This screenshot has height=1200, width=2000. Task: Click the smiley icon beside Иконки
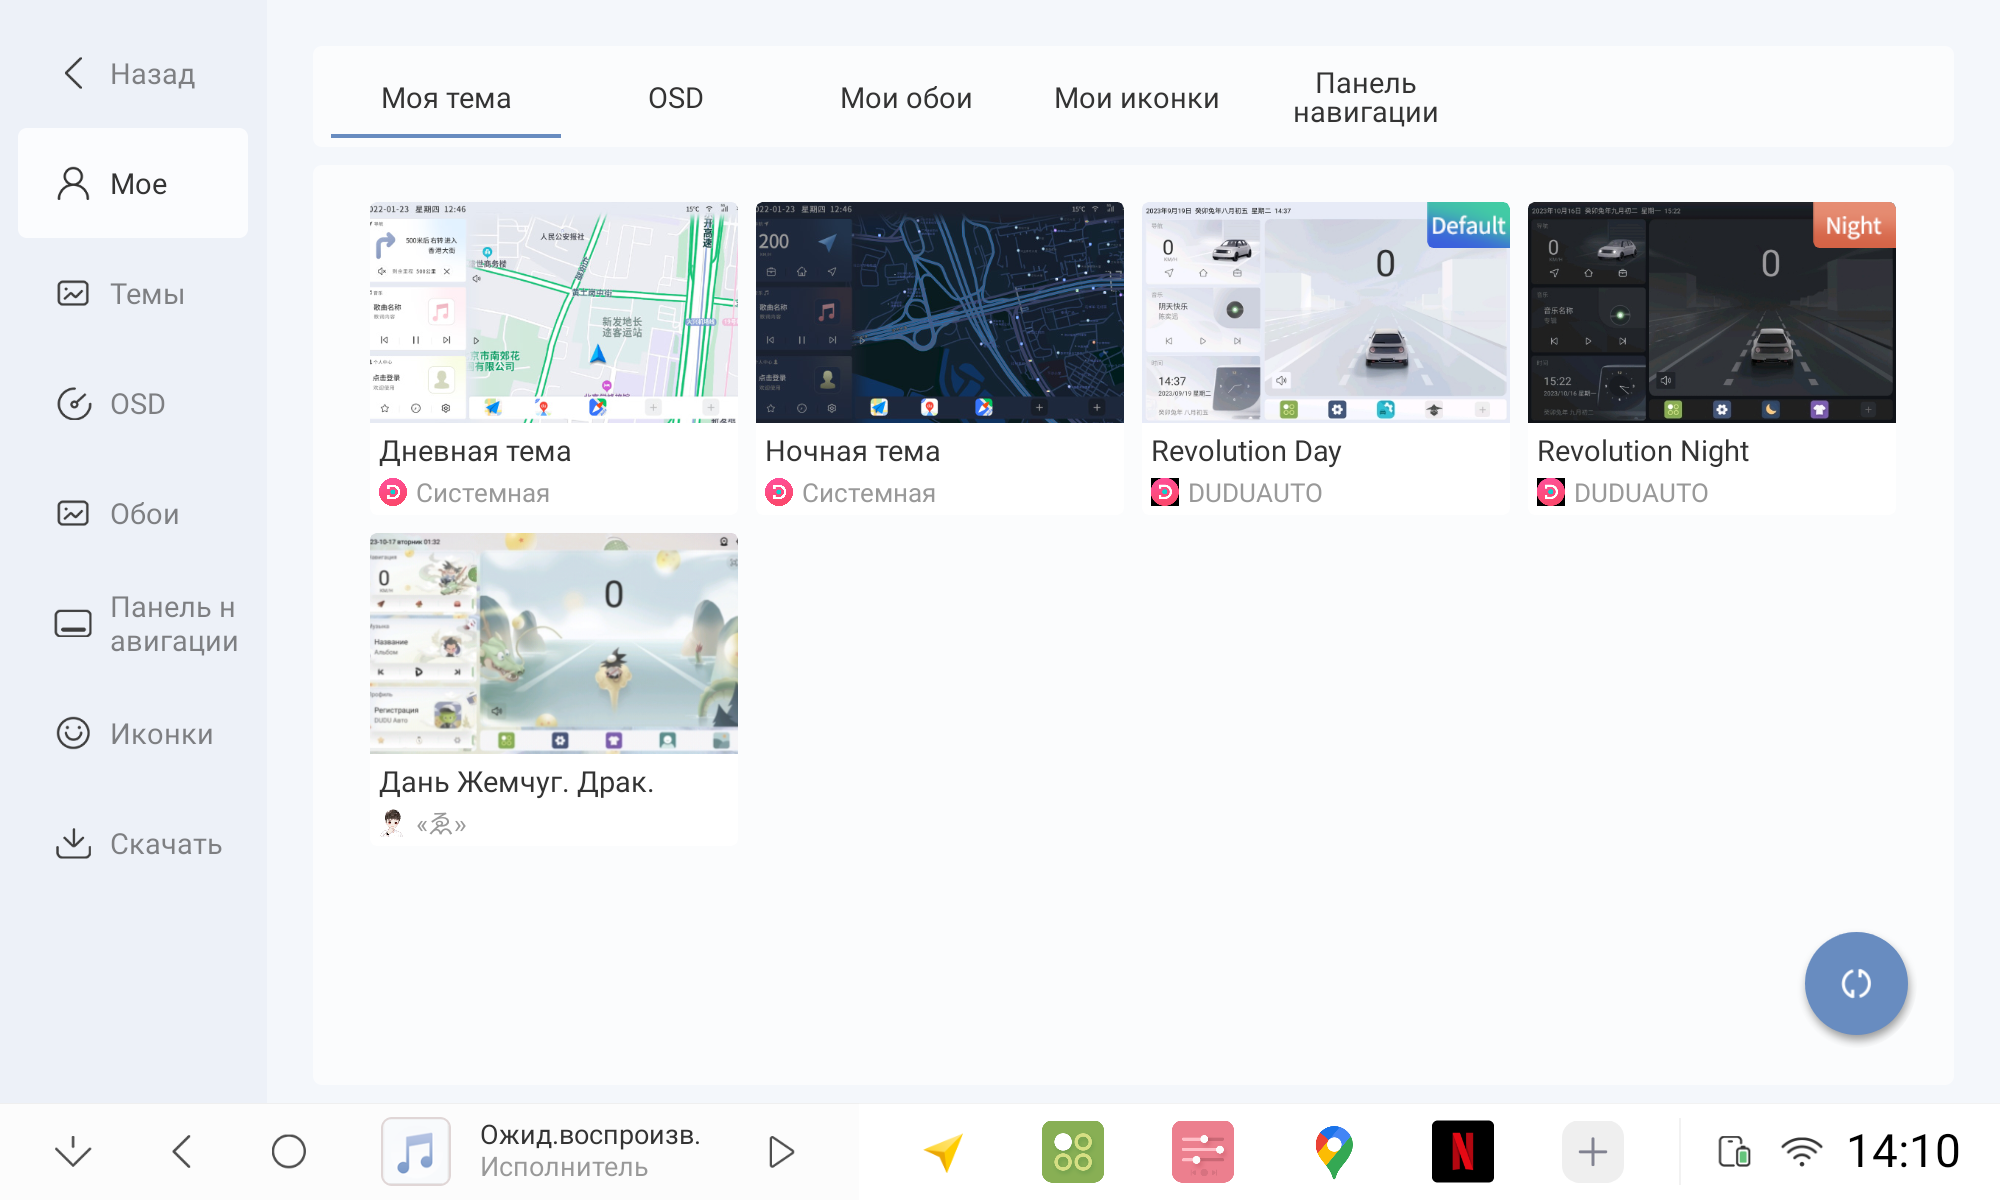click(73, 733)
